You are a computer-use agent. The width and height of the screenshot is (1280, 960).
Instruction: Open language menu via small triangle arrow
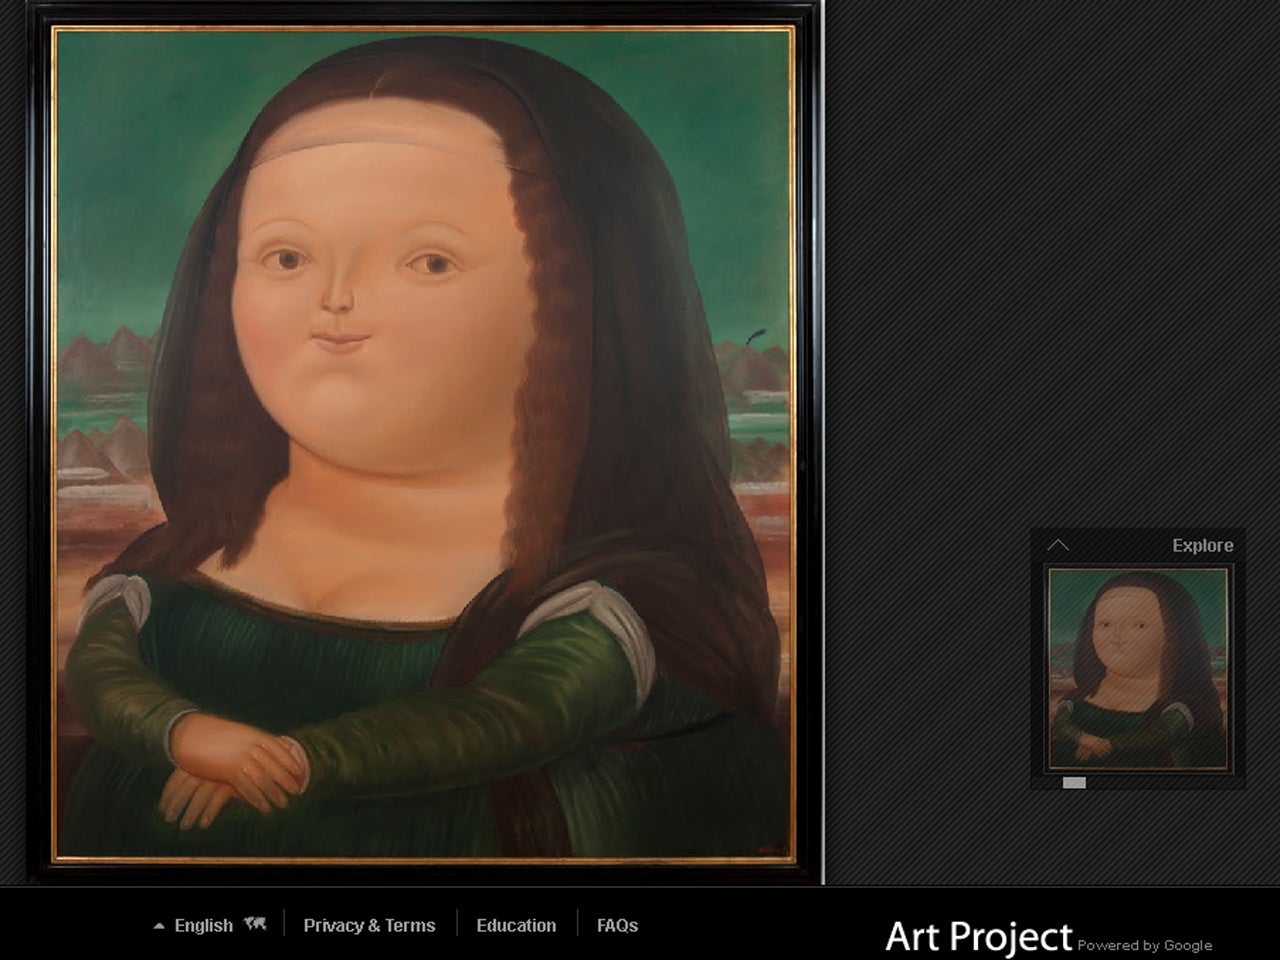pos(159,926)
